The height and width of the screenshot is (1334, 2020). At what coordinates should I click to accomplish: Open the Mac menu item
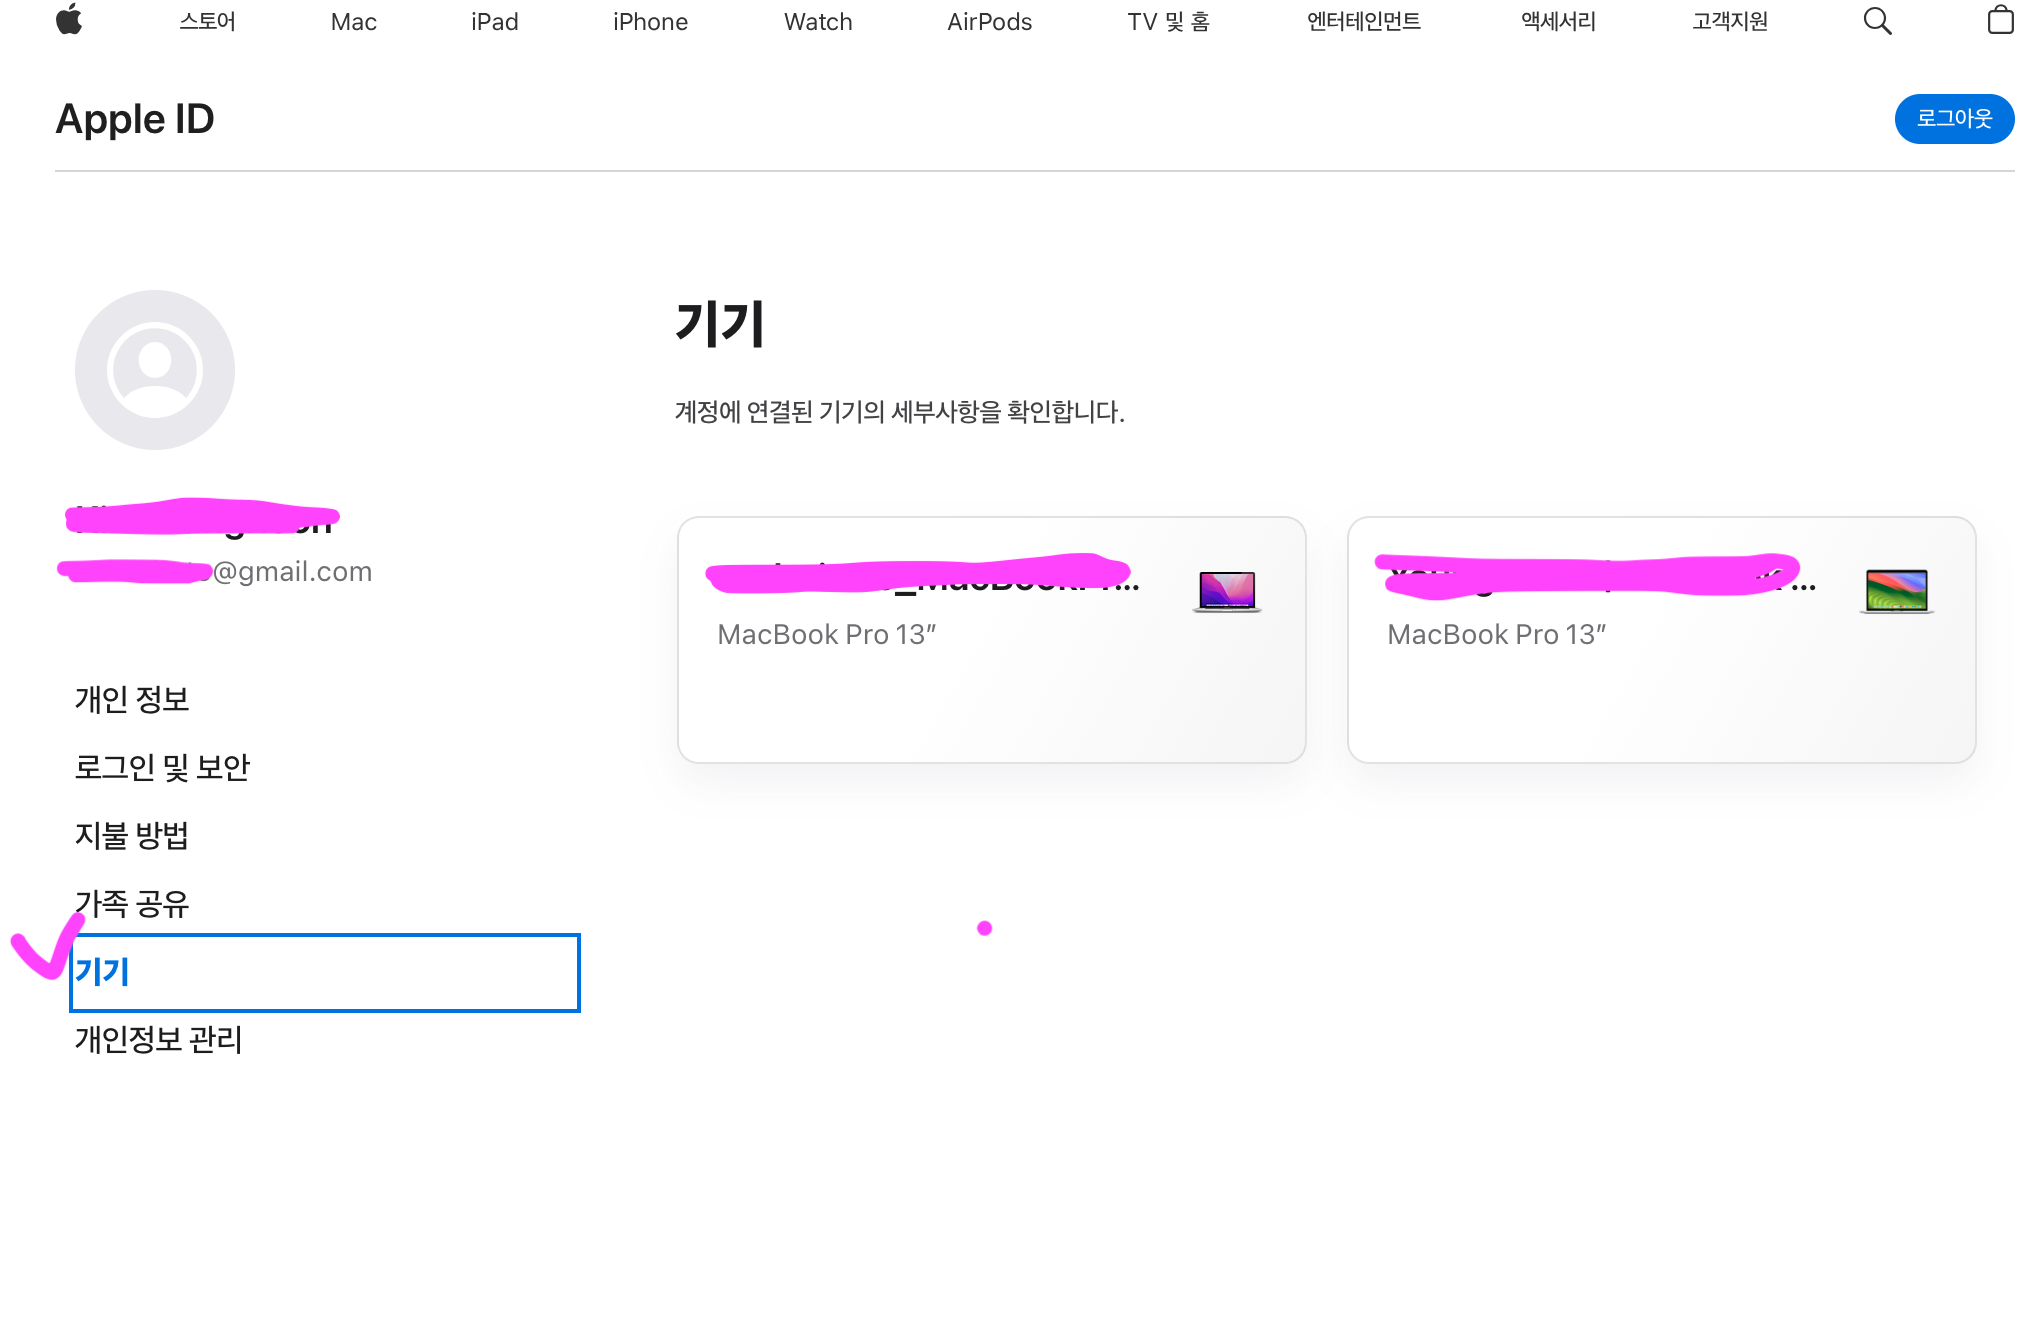tap(353, 21)
